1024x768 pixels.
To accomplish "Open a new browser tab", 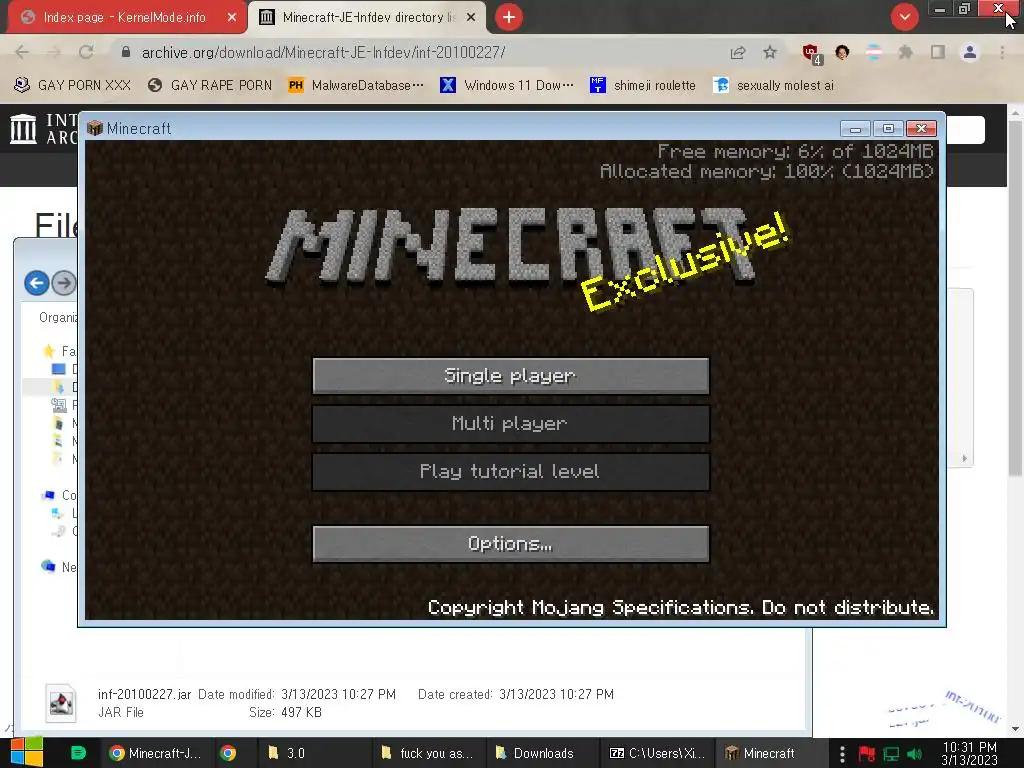I will pos(509,17).
